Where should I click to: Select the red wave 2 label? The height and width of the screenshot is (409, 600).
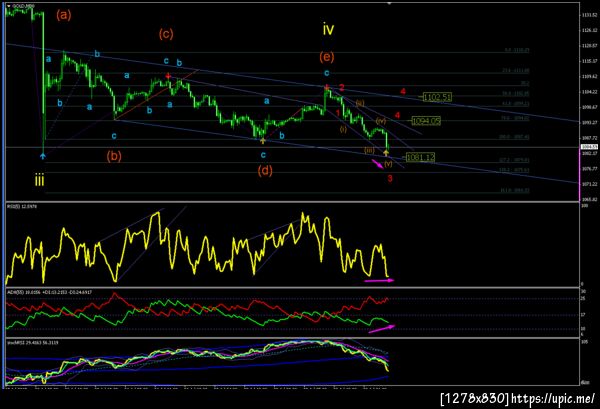coord(342,88)
